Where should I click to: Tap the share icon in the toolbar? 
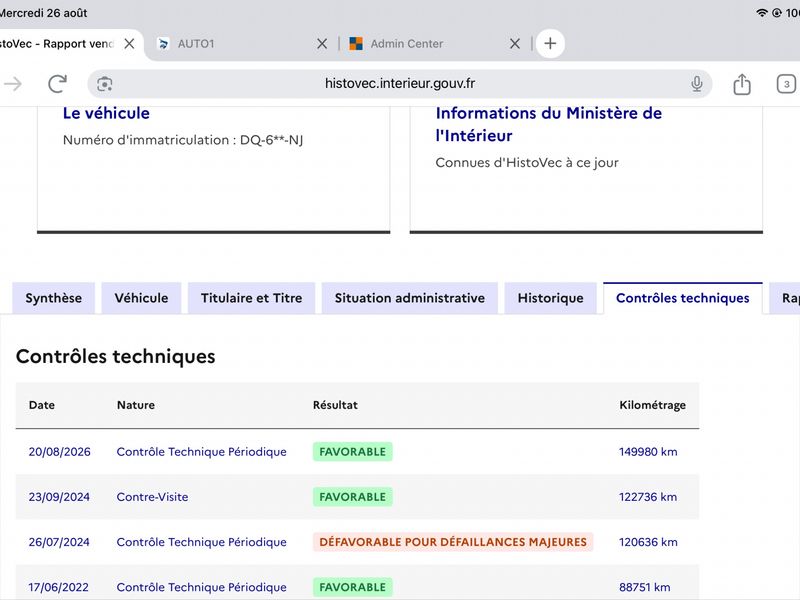(x=742, y=84)
